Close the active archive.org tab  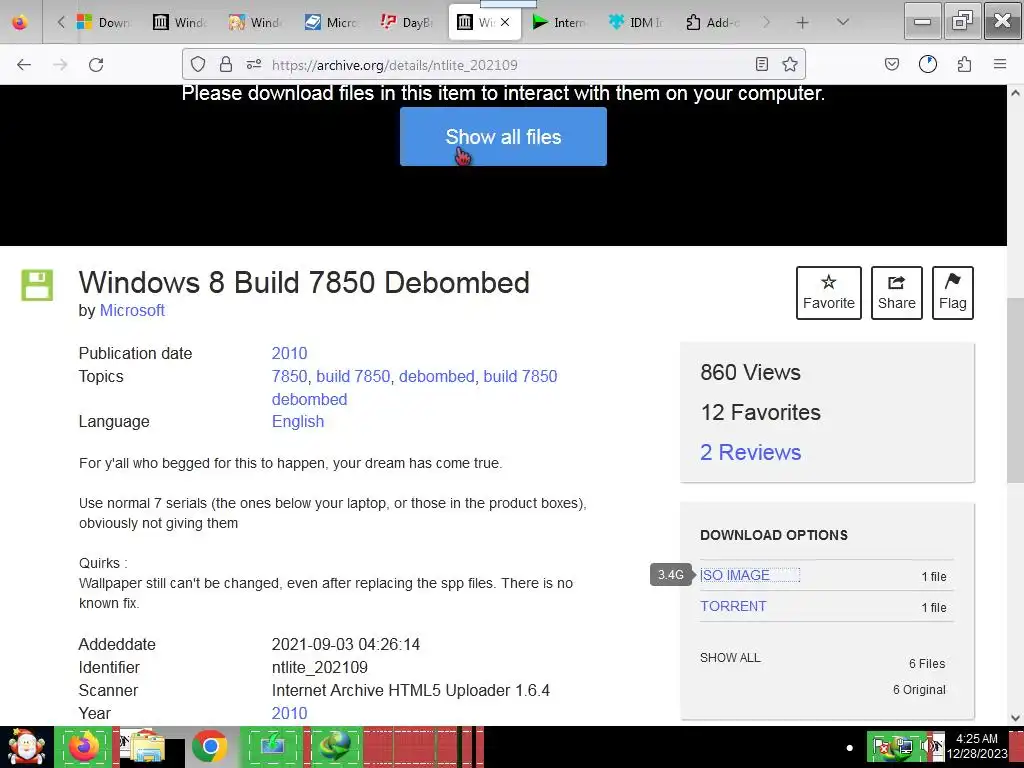[x=505, y=22]
